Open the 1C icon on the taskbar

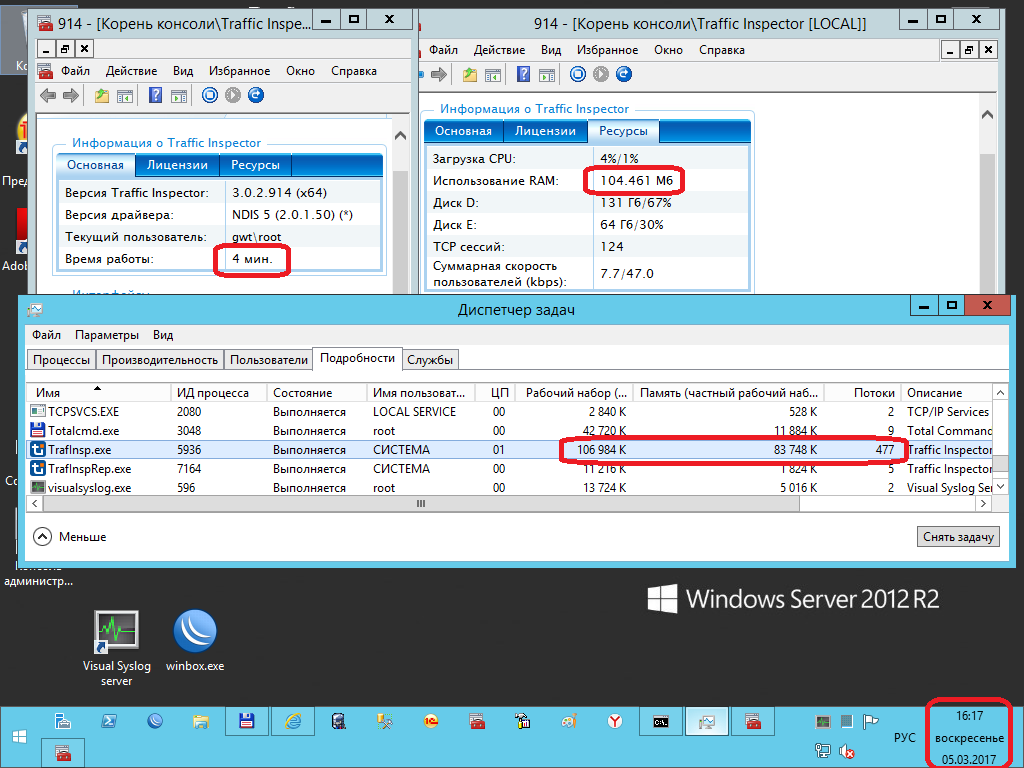click(x=431, y=722)
